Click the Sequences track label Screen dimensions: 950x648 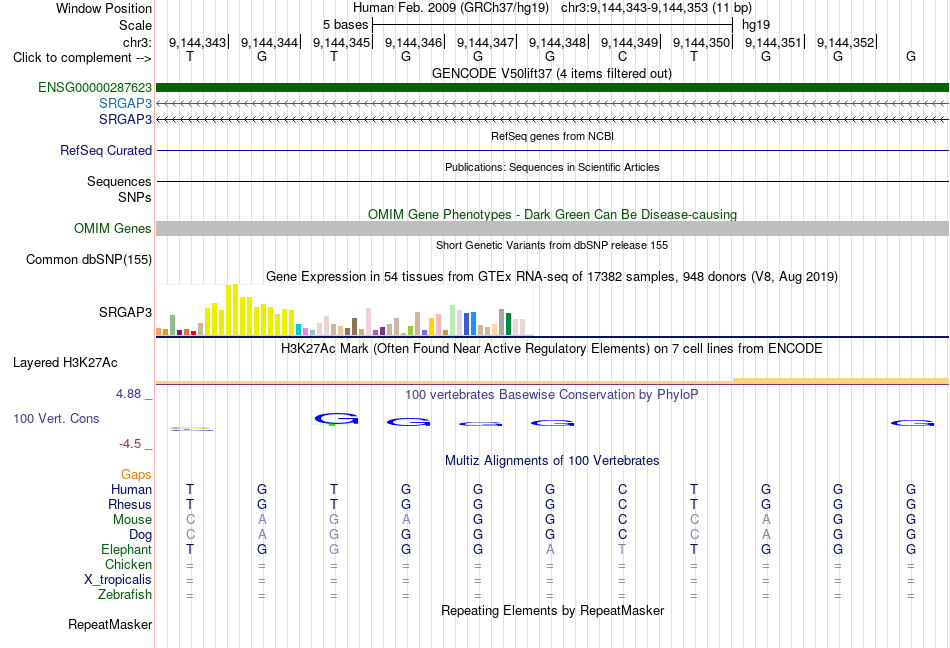[119, 181]
